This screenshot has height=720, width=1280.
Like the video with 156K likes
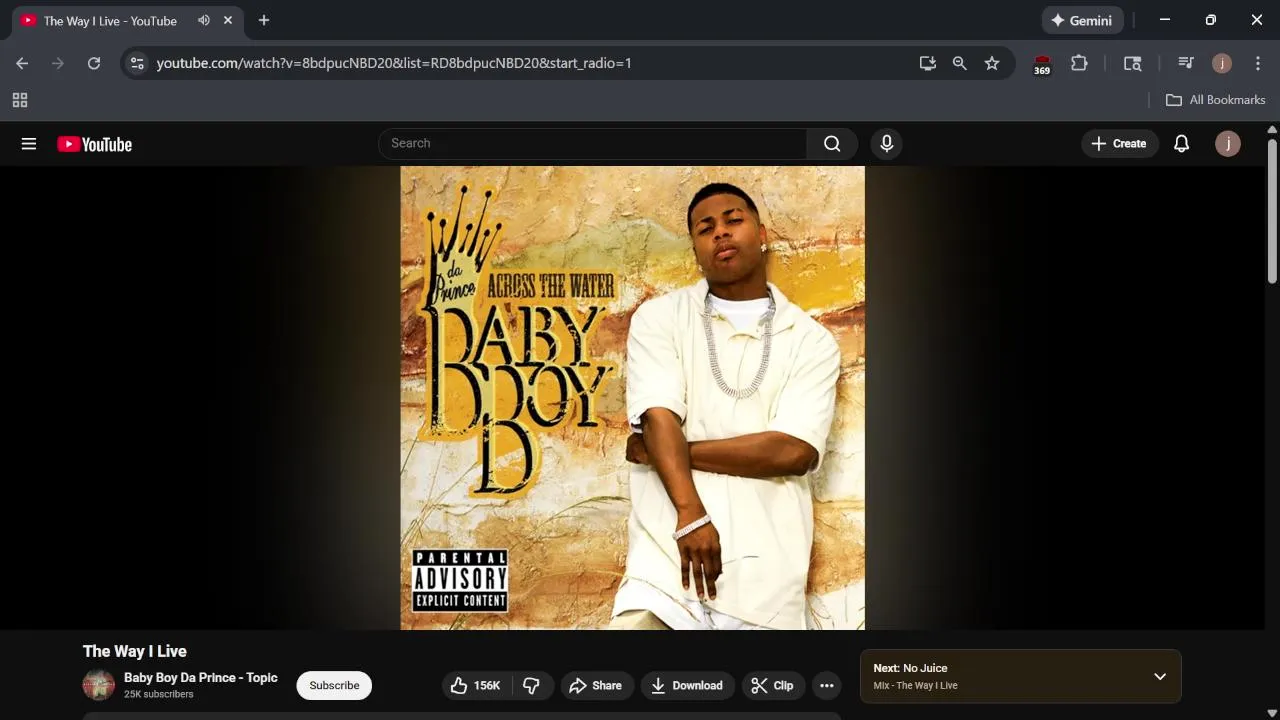tap(476, 685)
